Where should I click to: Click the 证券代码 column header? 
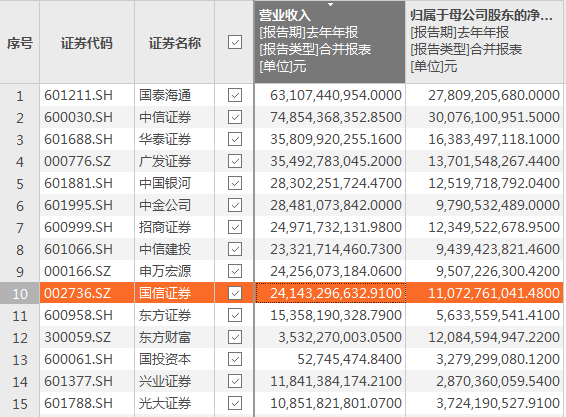[x=87, y=43]
